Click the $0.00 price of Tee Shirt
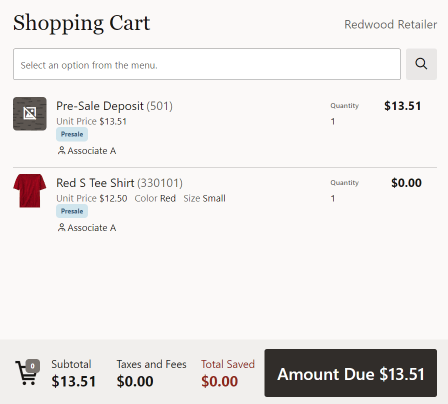The height and width of the screenshot is (404, 448). tap(406, 183)
